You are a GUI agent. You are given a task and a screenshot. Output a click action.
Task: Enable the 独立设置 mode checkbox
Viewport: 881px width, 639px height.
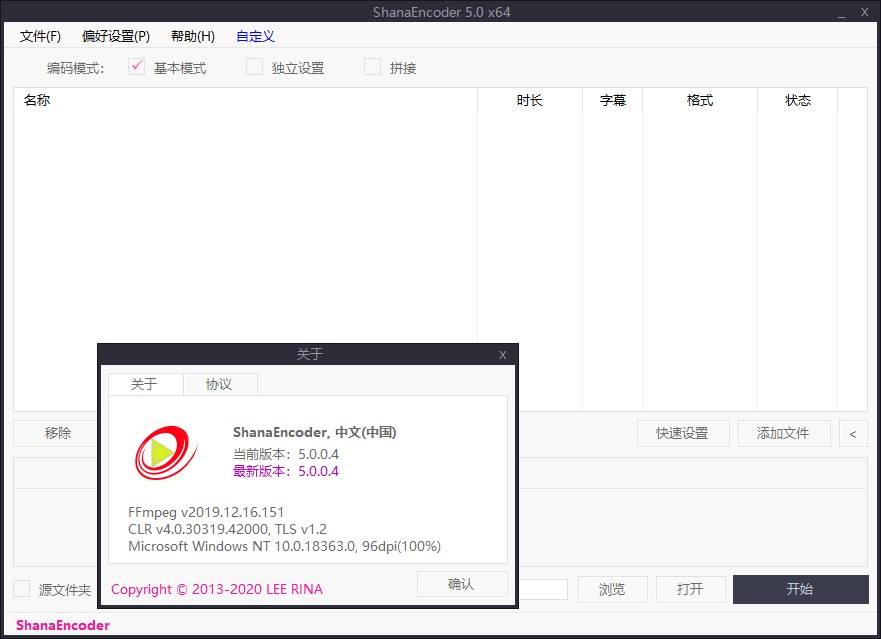coord(254,67)
